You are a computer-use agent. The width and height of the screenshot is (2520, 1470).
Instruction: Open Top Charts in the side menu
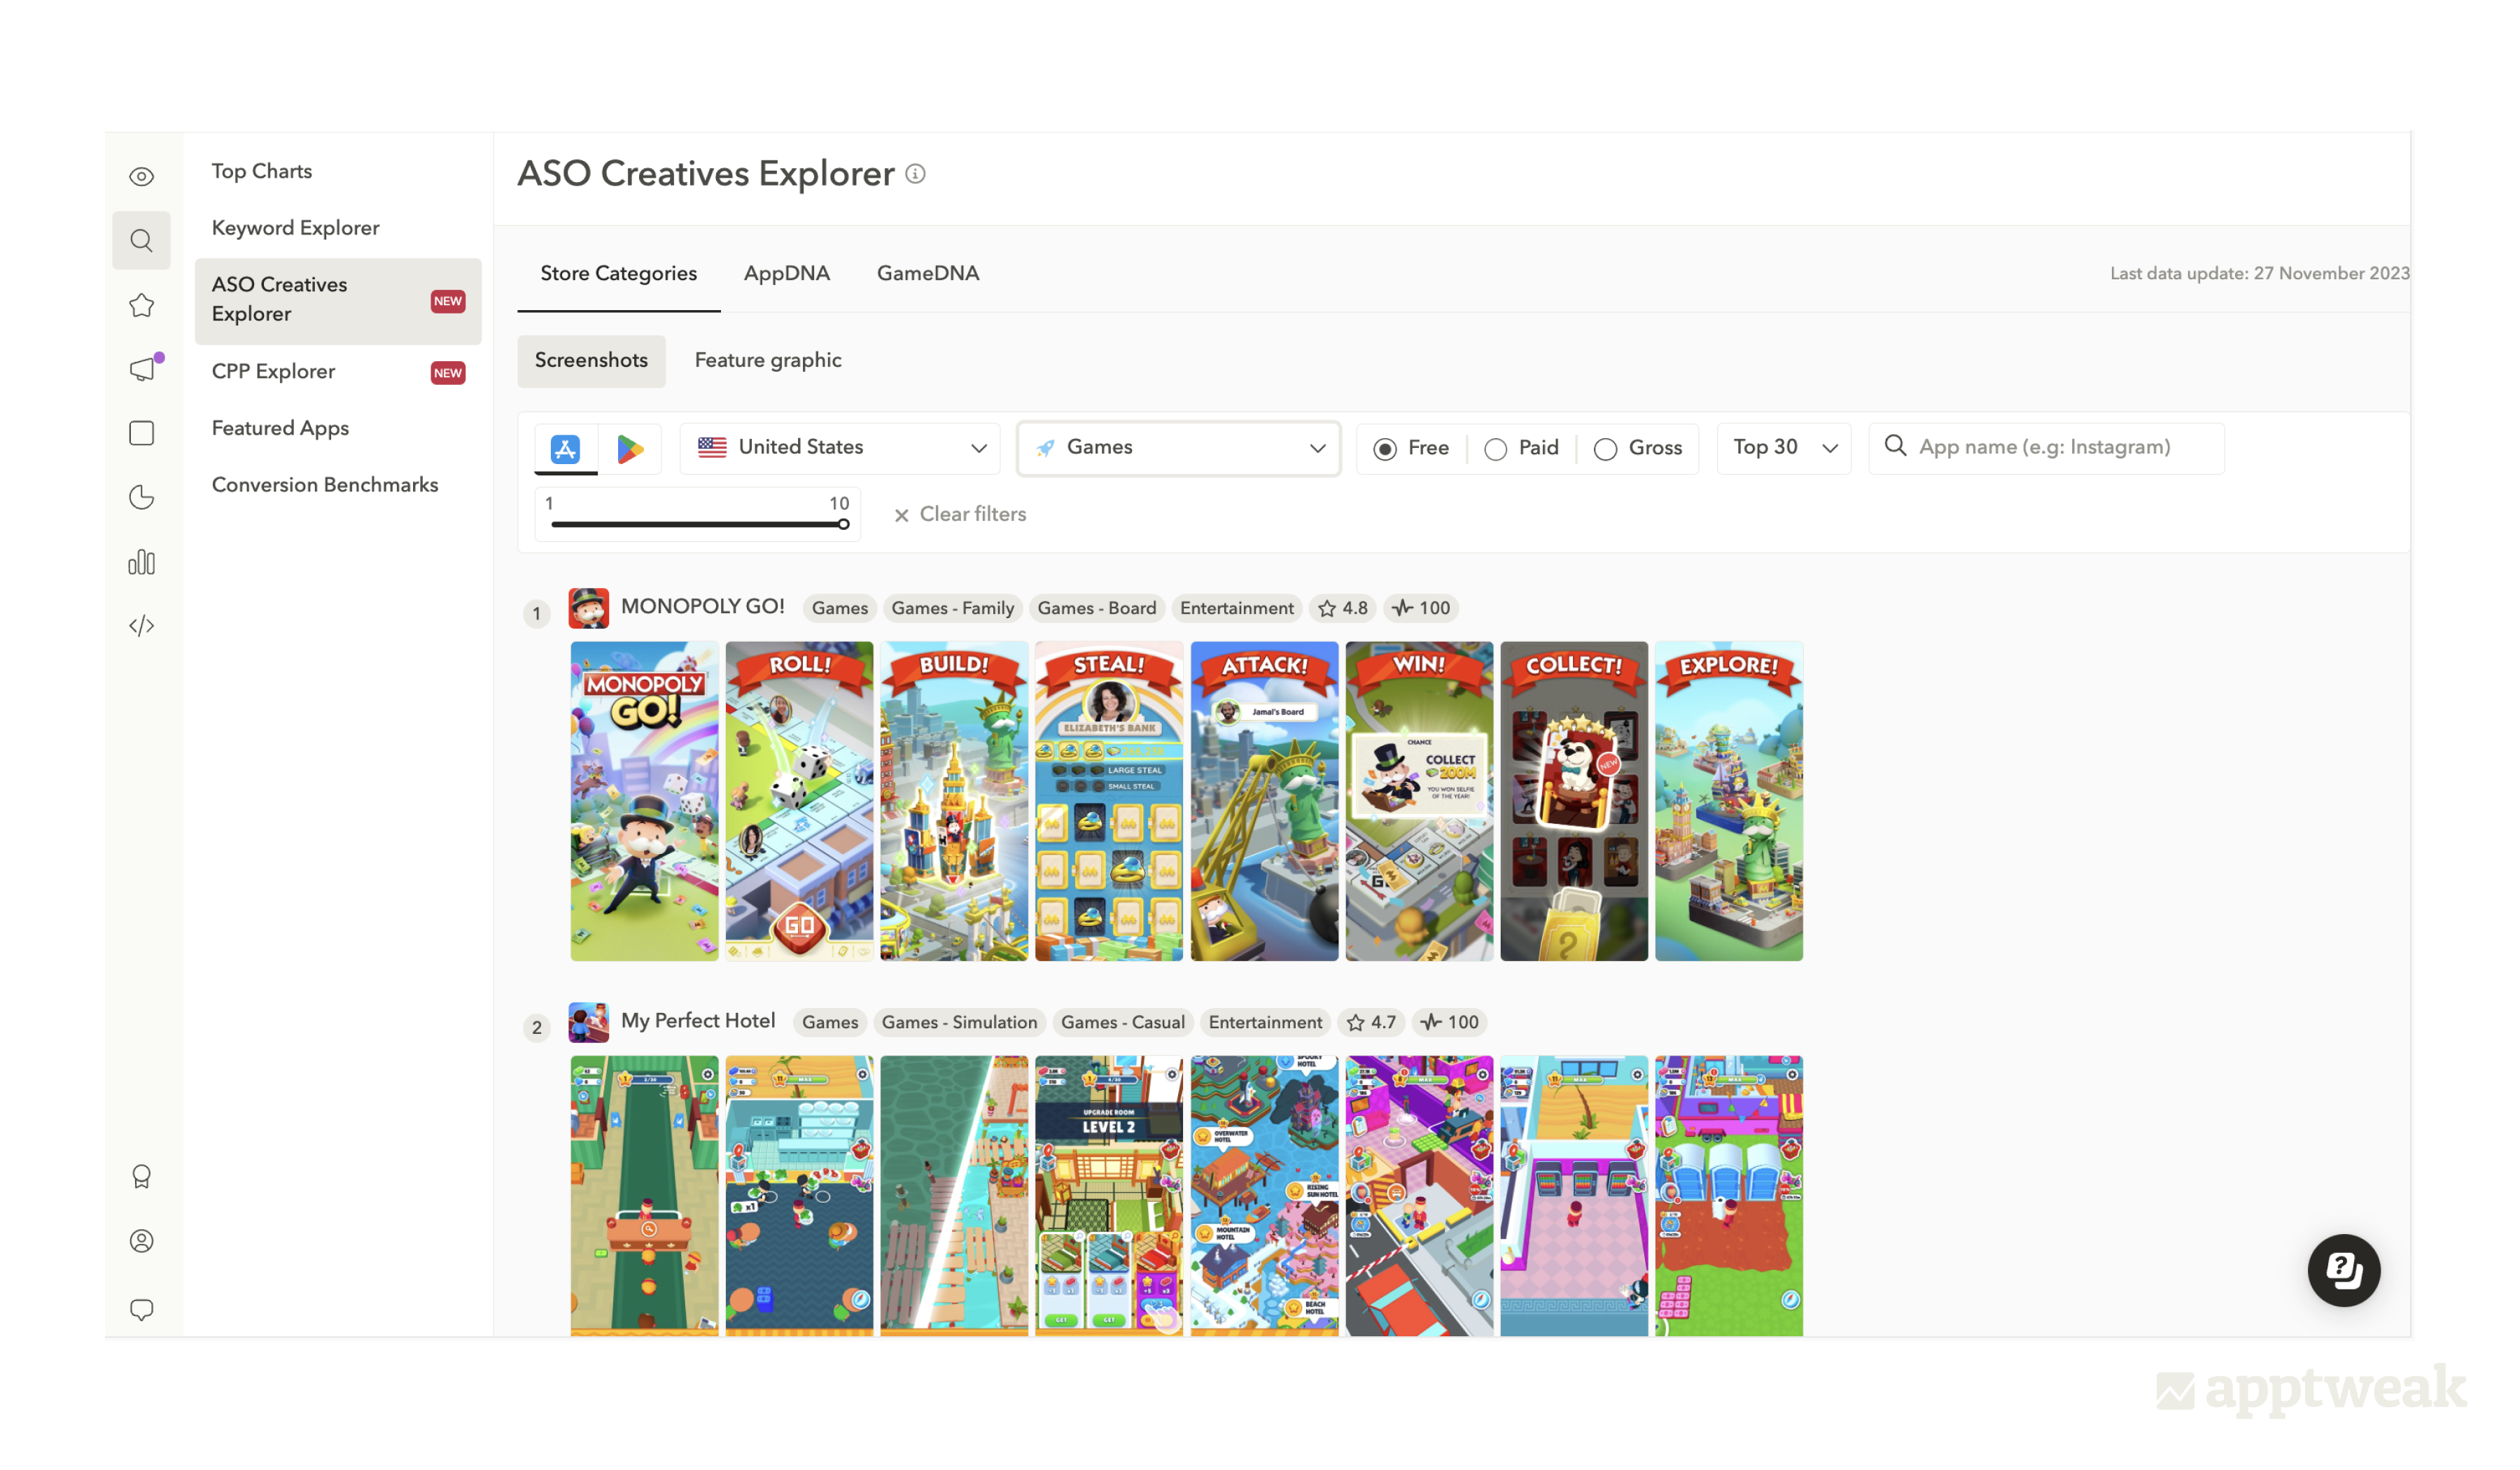tap(262, 171)
